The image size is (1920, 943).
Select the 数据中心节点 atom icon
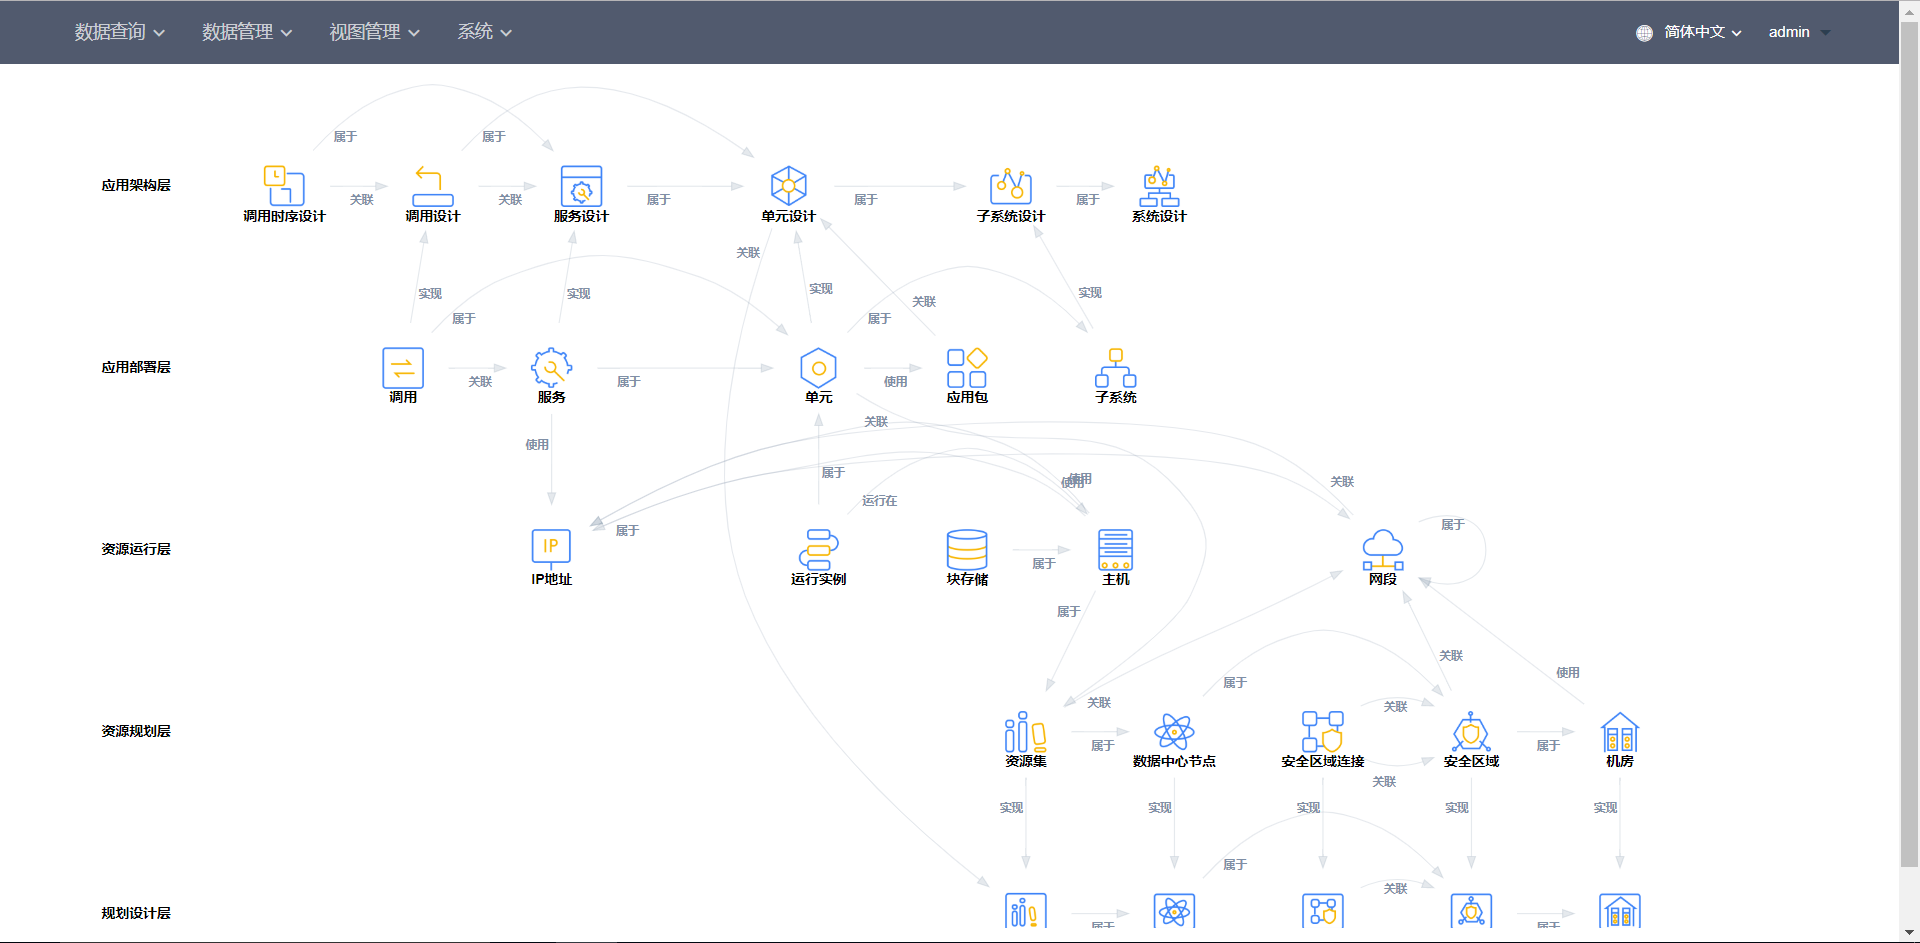[x=1174, y=732]
